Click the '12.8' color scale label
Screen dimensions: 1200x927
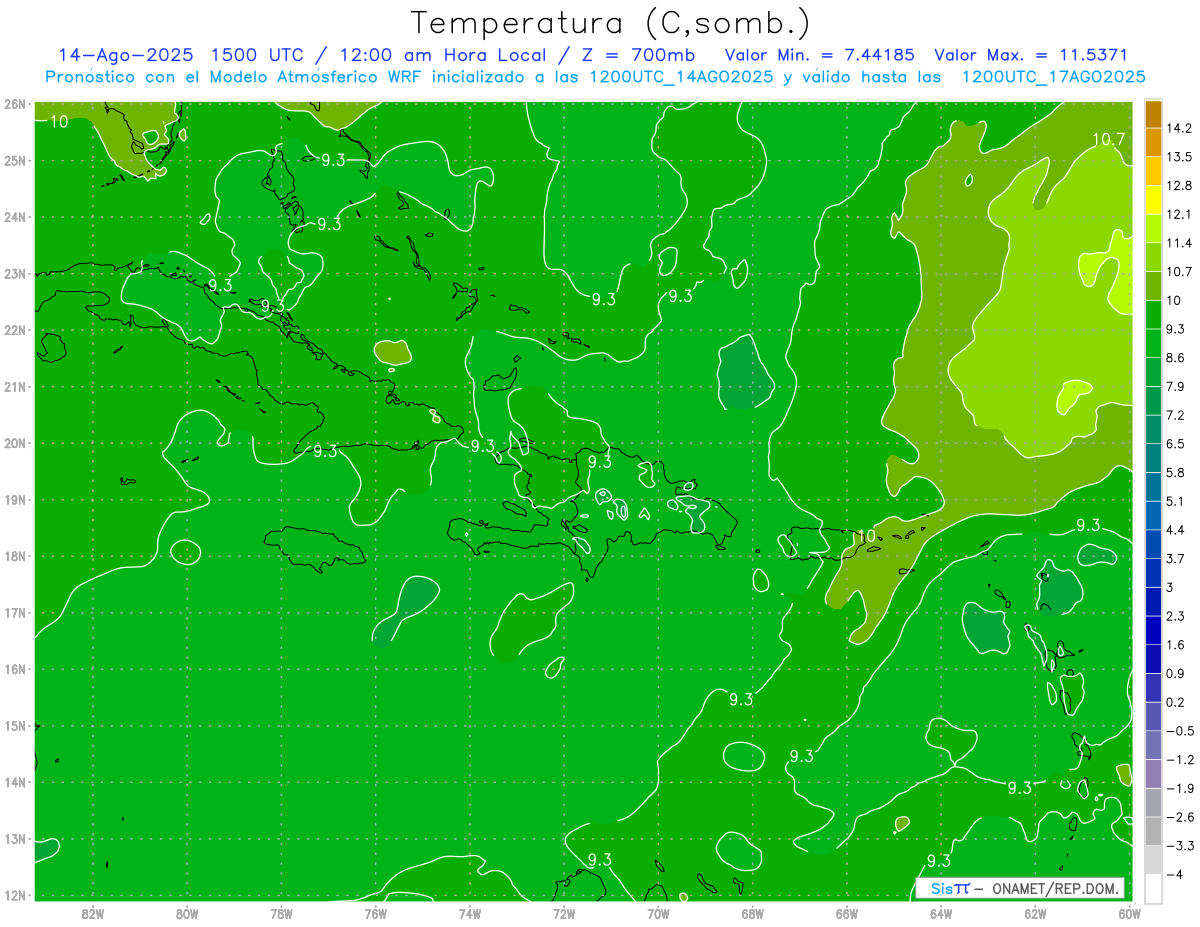point(1179,186)
